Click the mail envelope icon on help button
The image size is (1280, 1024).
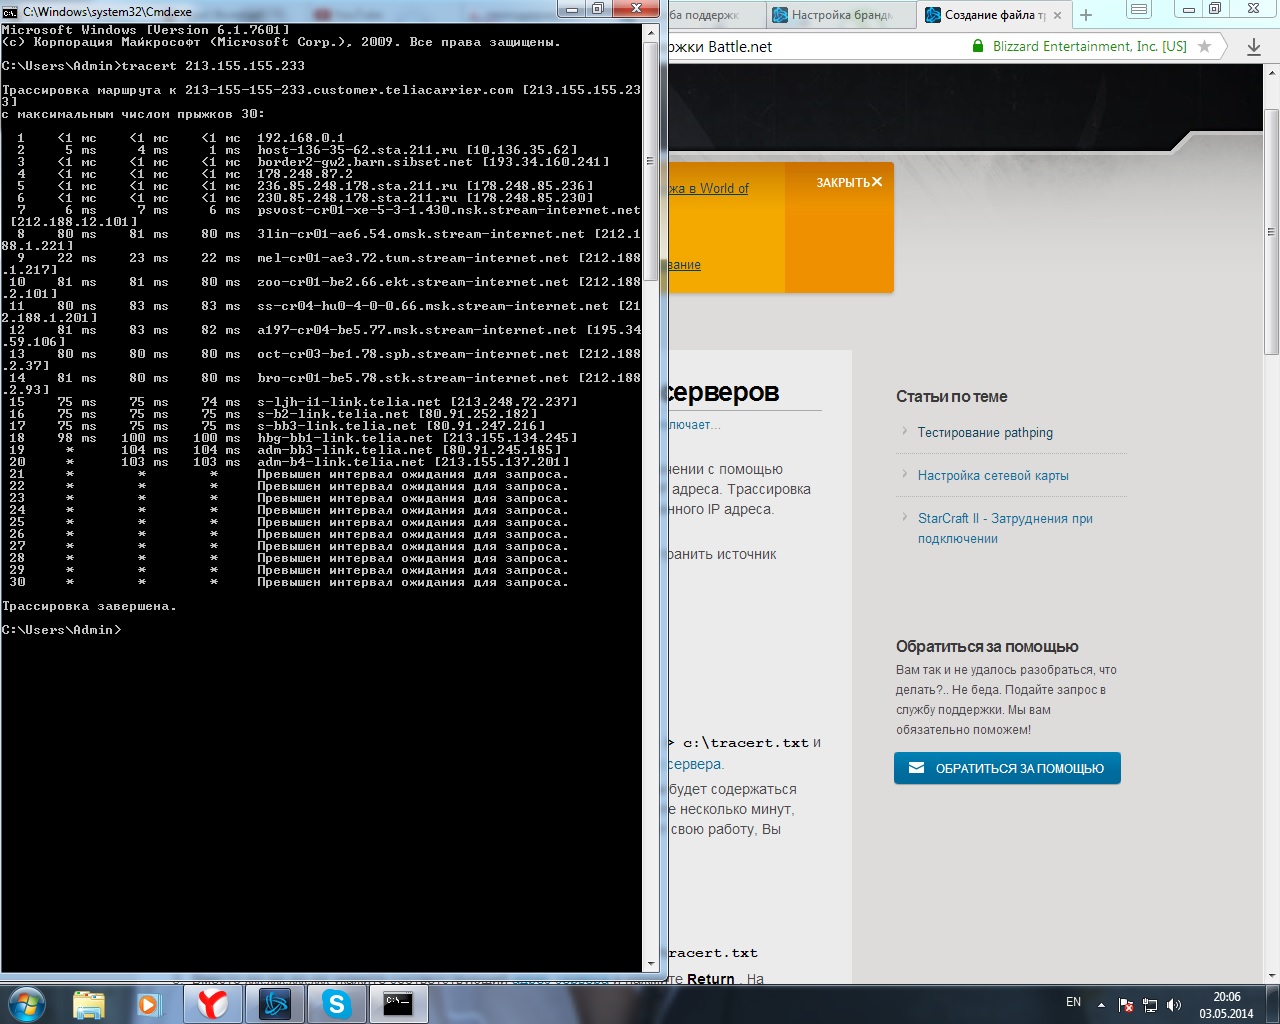(x=916, y=768)
